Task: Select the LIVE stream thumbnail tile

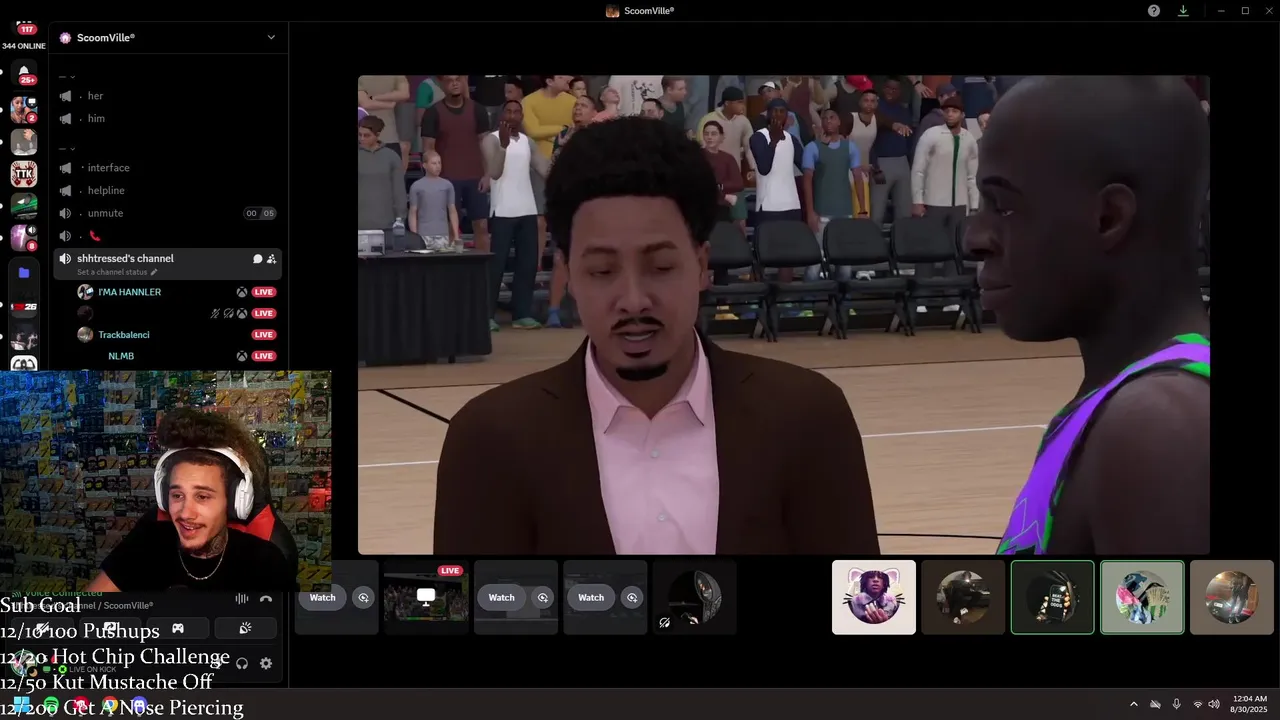Action: point(426,597)
